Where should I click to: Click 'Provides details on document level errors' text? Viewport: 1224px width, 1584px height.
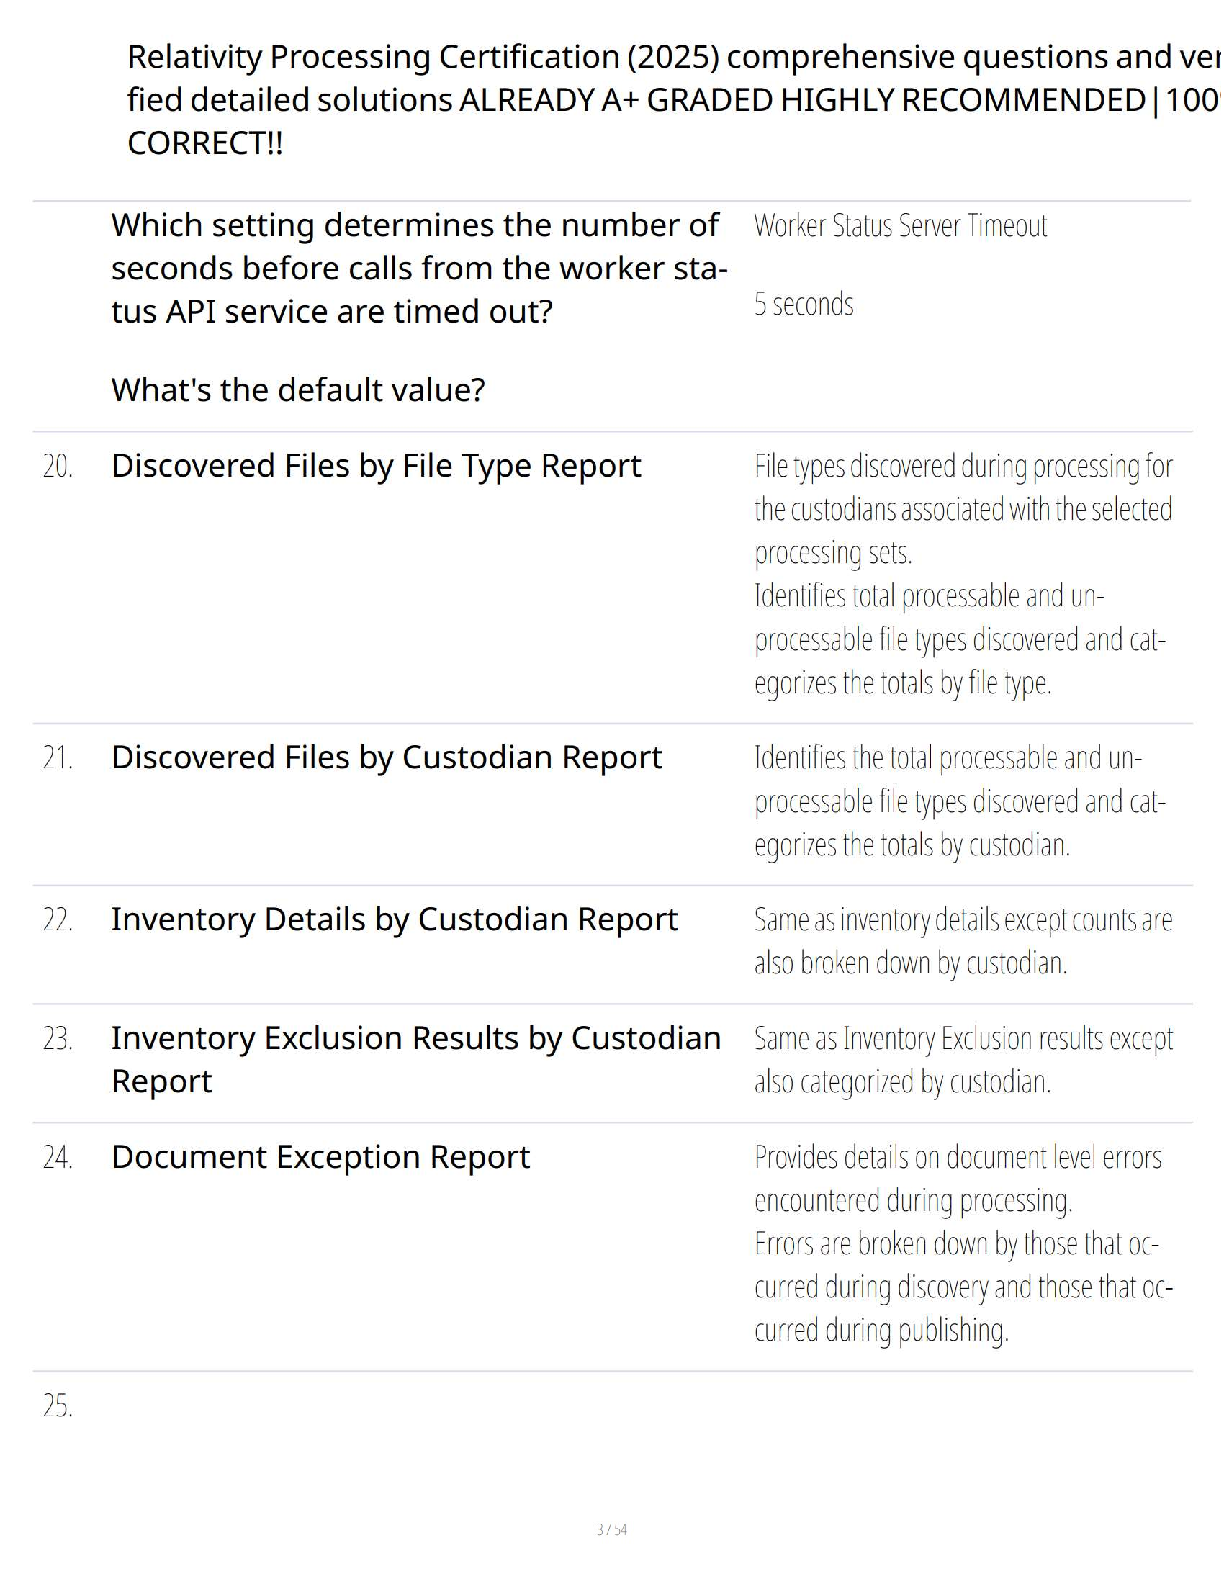click(957, 1158)
